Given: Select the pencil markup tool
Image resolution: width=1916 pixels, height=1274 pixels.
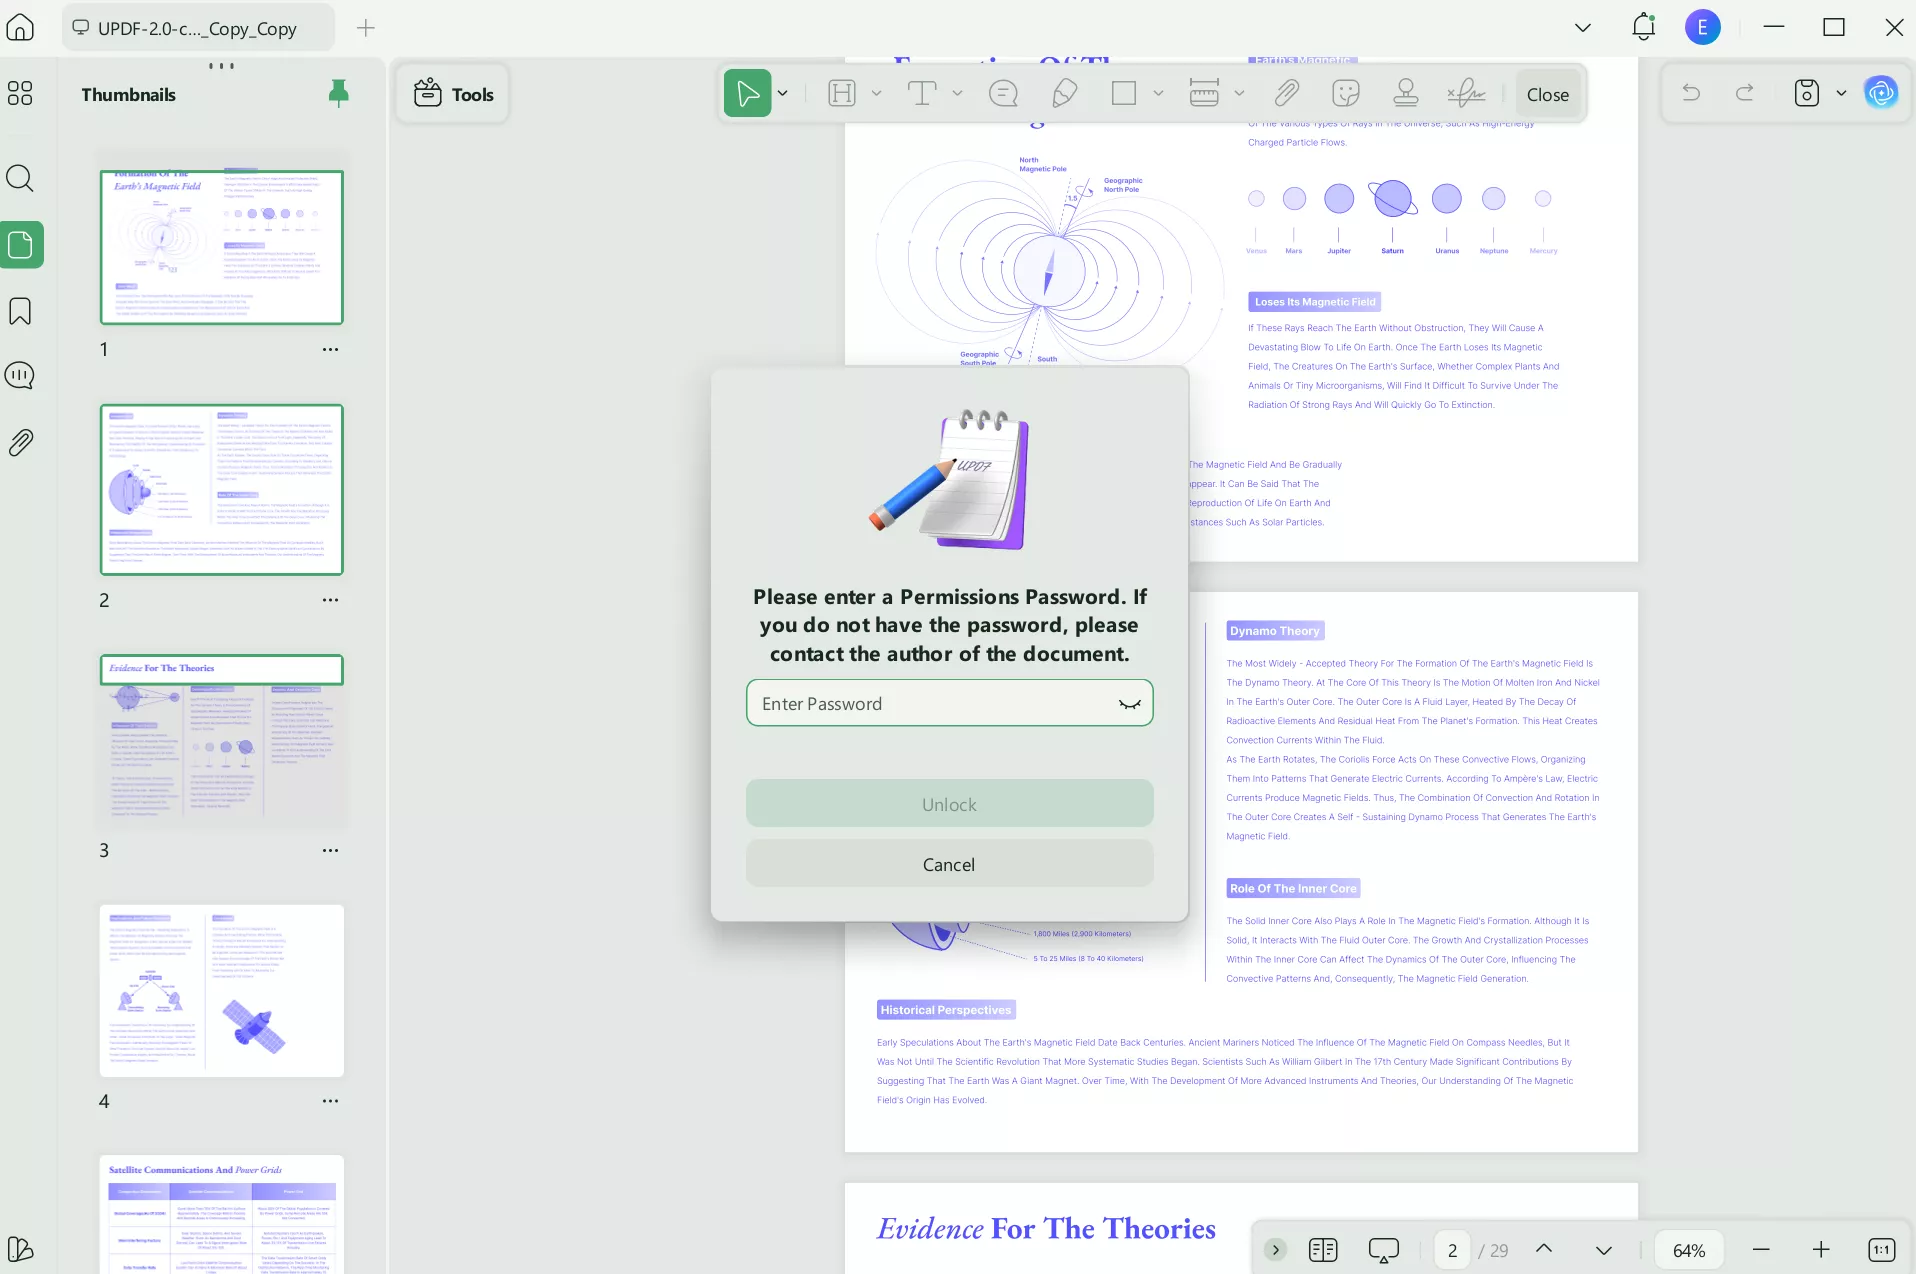Looking at the screenshot, I should 1063,92.
